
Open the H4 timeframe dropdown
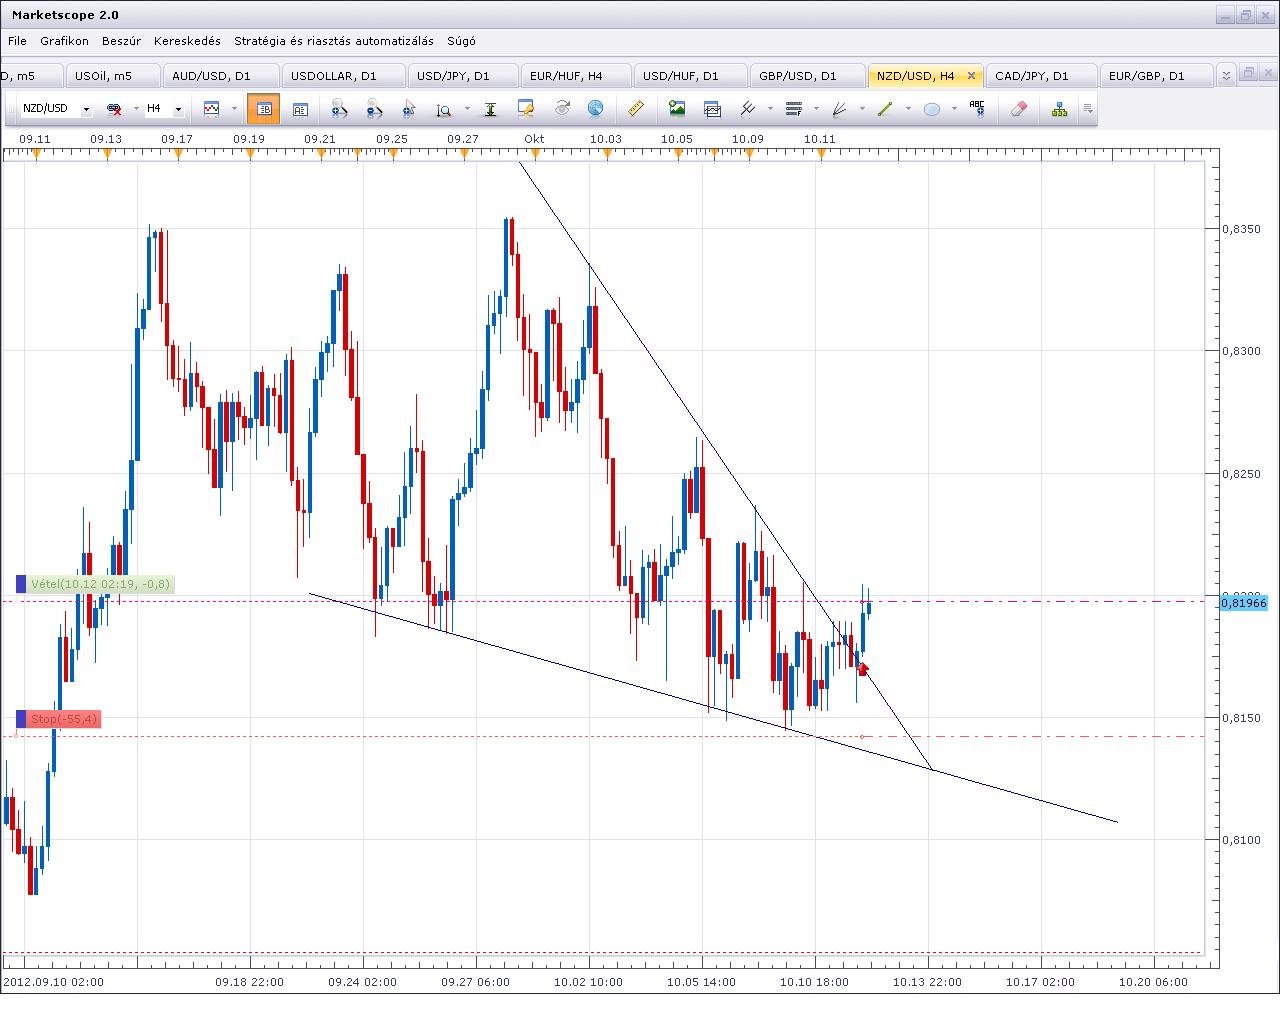click(x=179, y=109)
